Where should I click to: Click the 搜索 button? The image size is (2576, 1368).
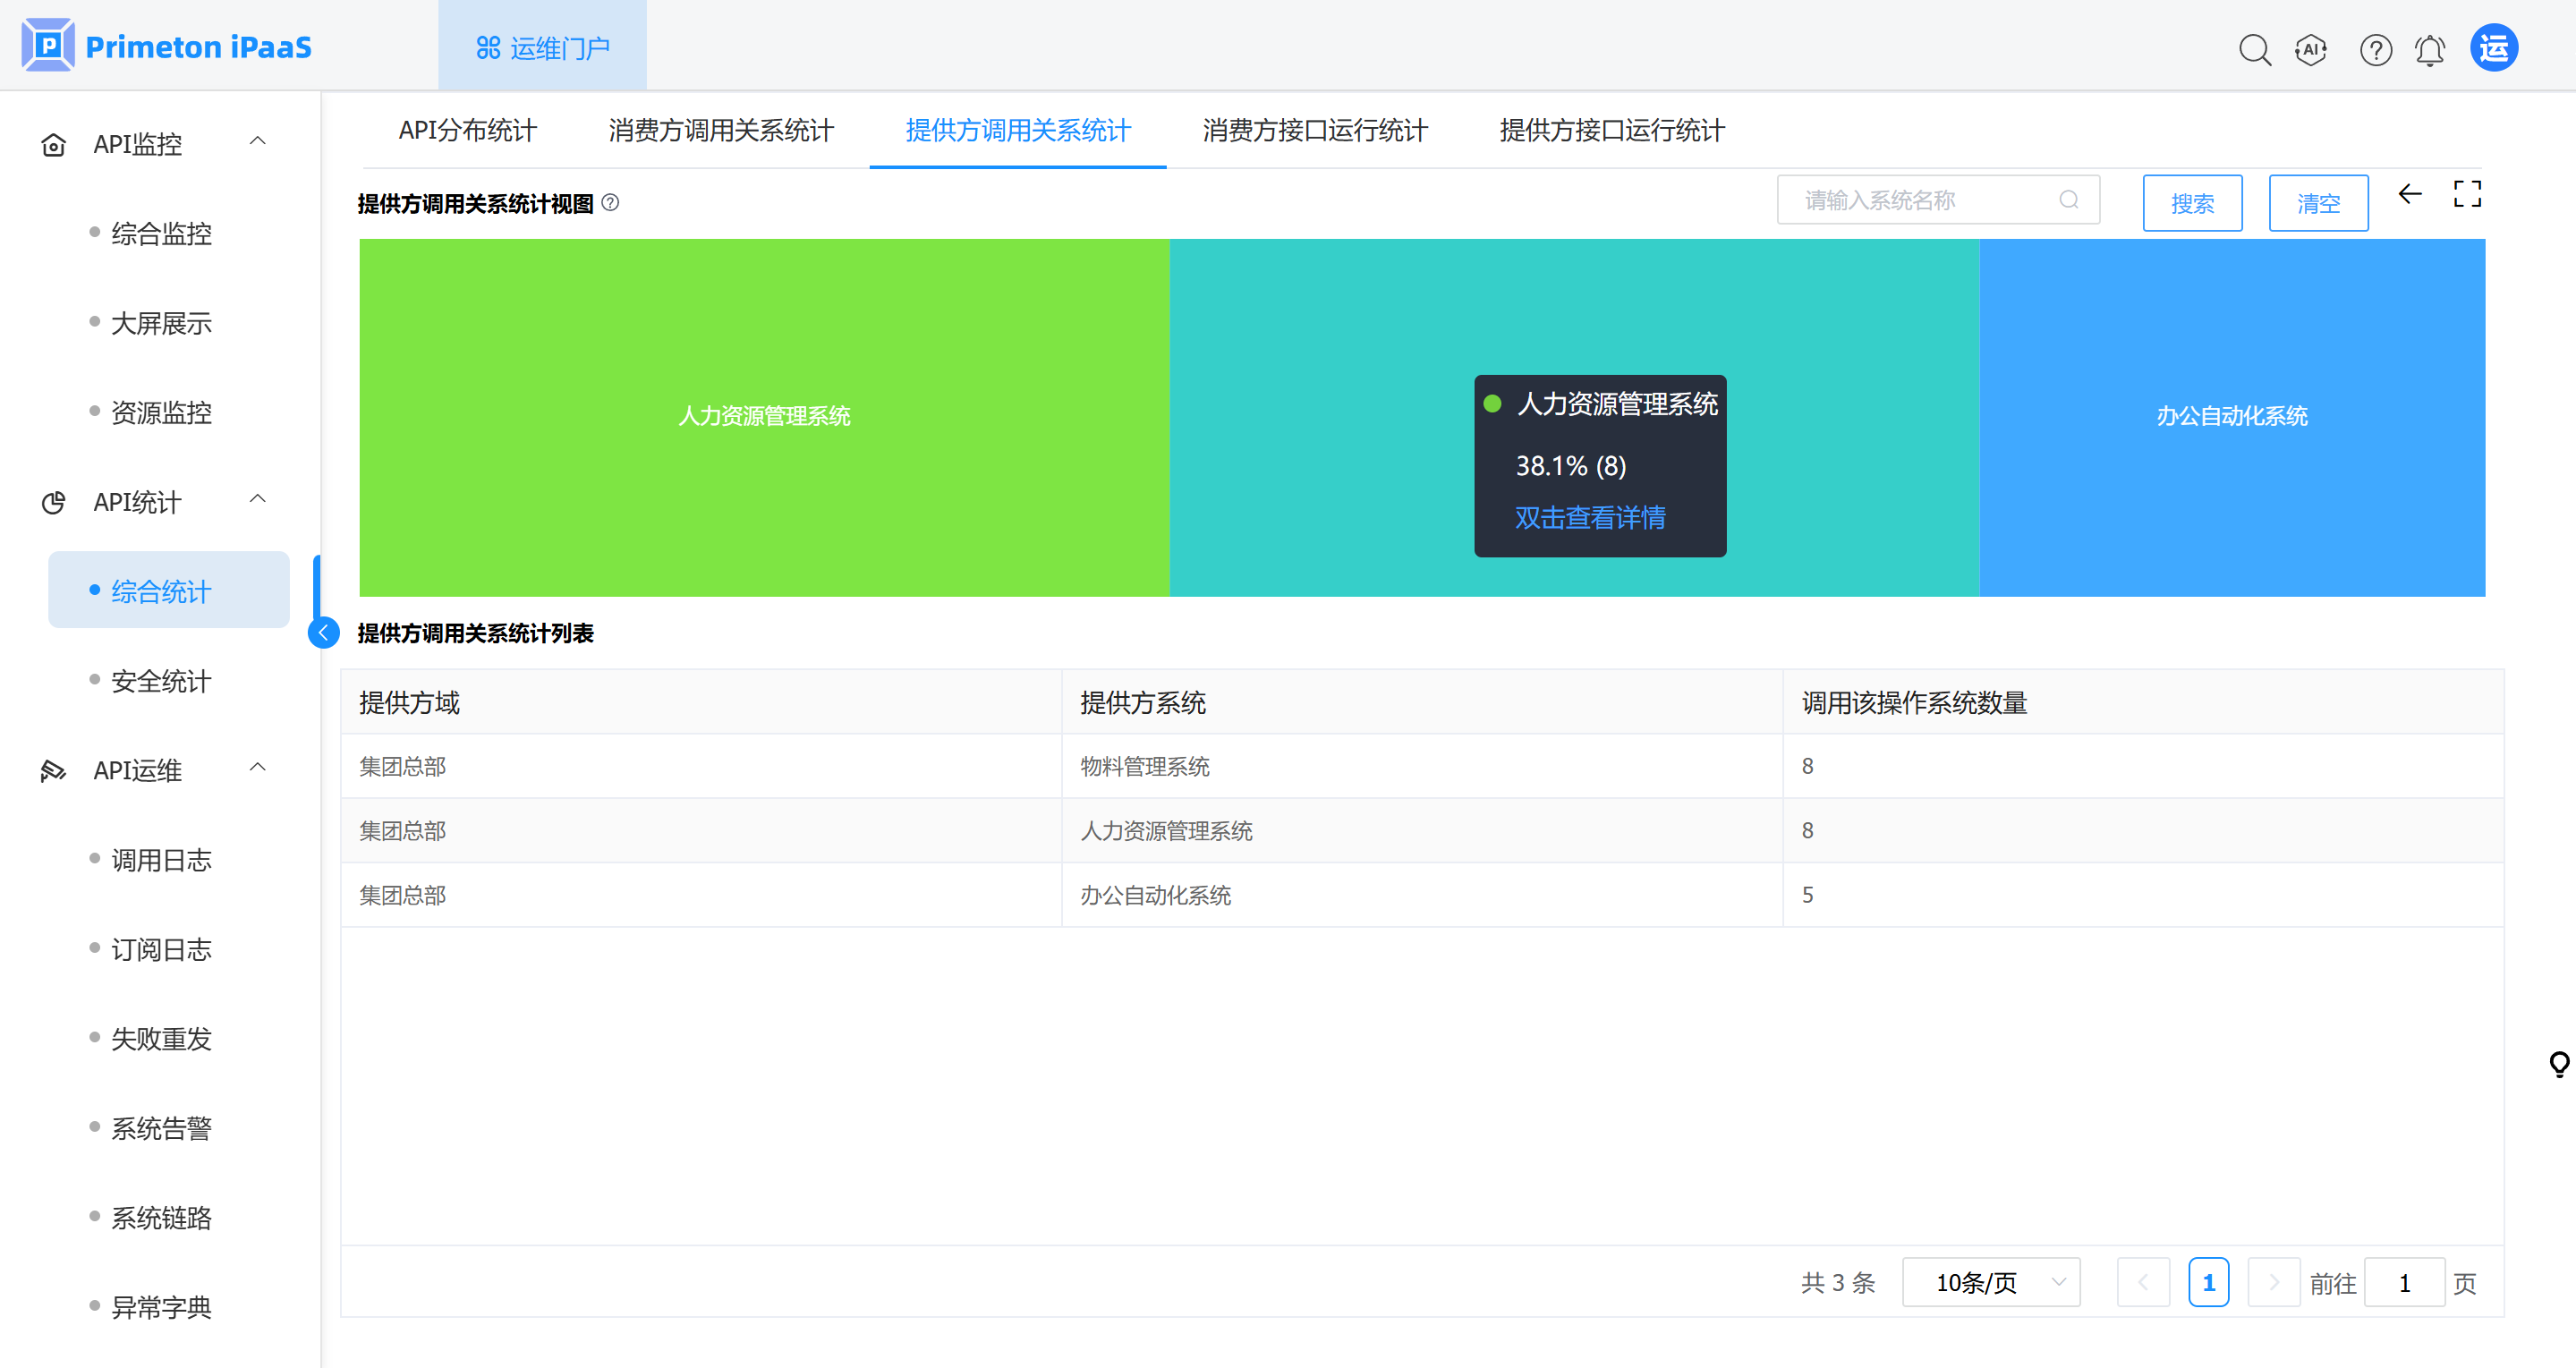coord(2191,203)
